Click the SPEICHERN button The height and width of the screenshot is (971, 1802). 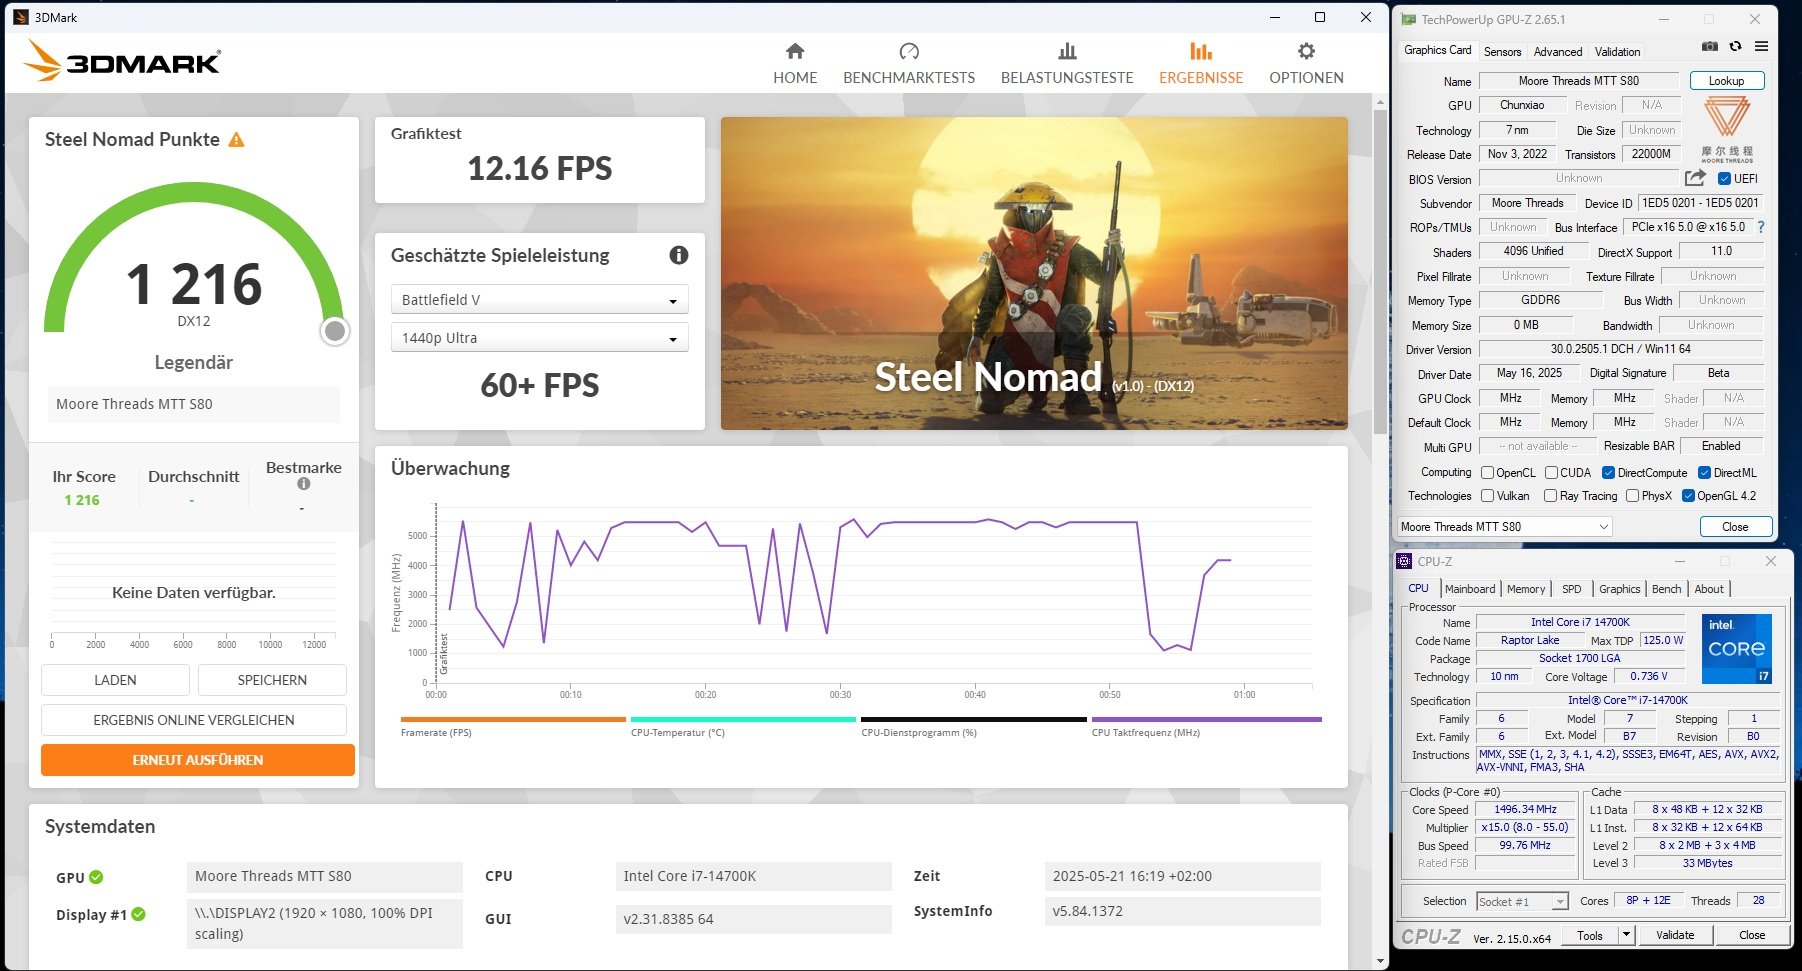pyautogui.click(x=272, y=680)
